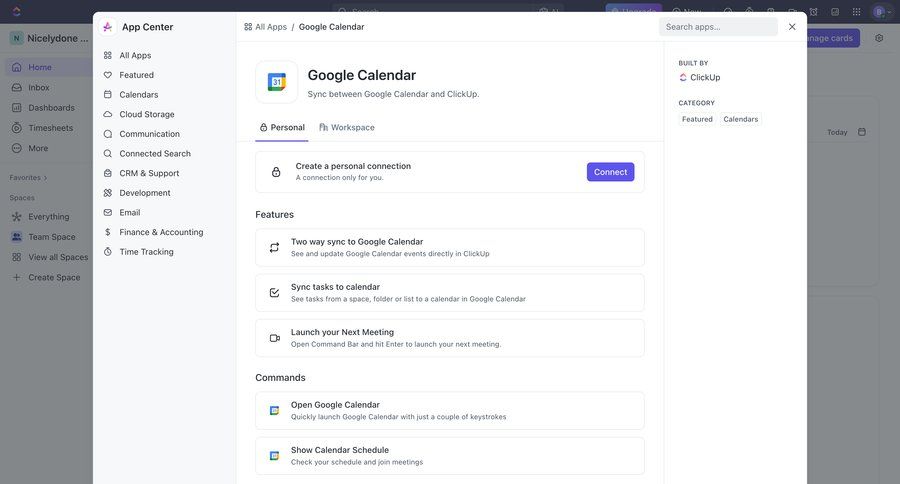Image resolution: width=900 pixels, height=484 pixels.
Task: Click the Google Calendar app logo
Action: coord(277,82)
